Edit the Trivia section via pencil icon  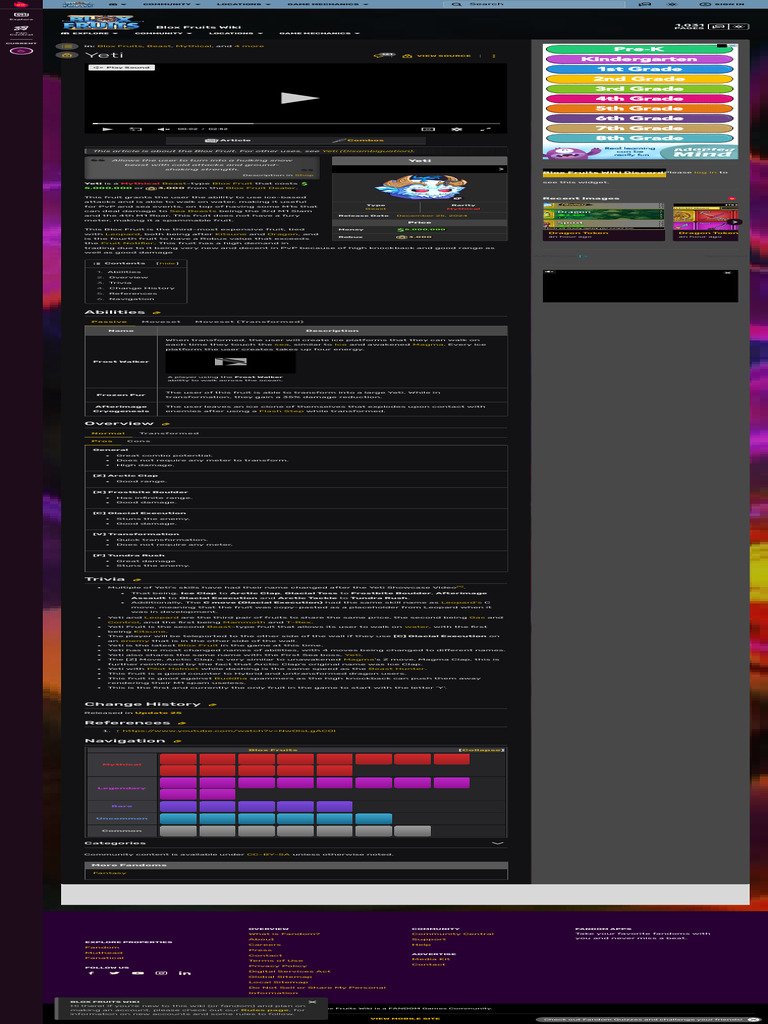click(136, 580)
